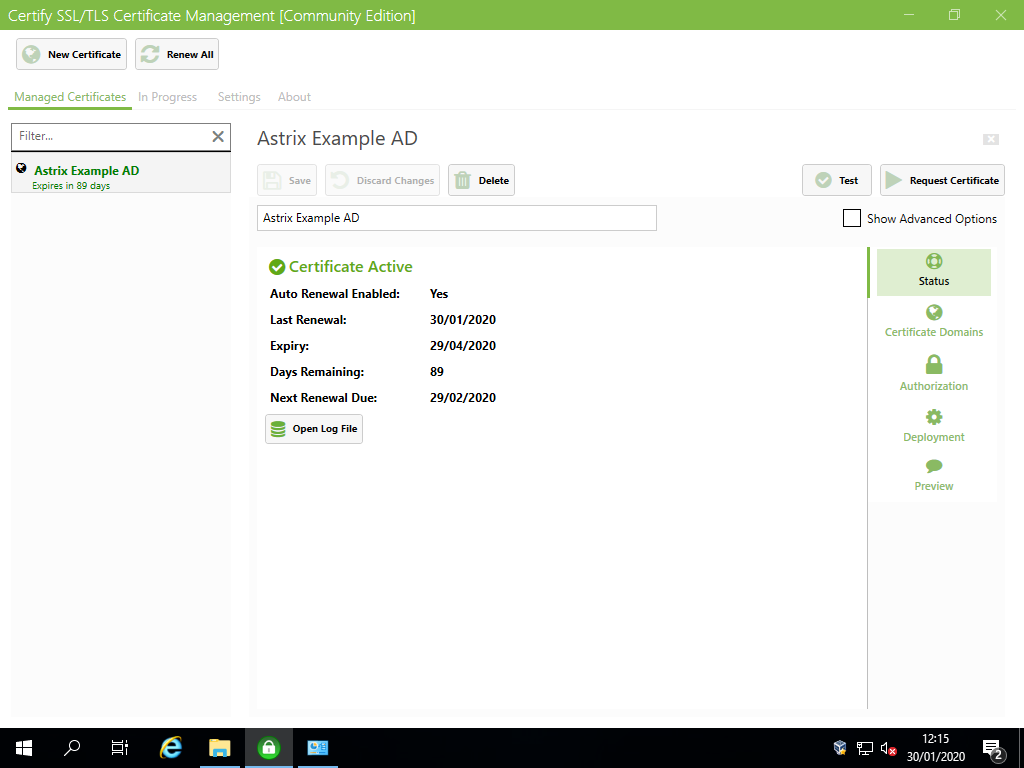Screen dimensions: 1024x768
Task: Enable Show Advanced Options
Action: (851, 218)
